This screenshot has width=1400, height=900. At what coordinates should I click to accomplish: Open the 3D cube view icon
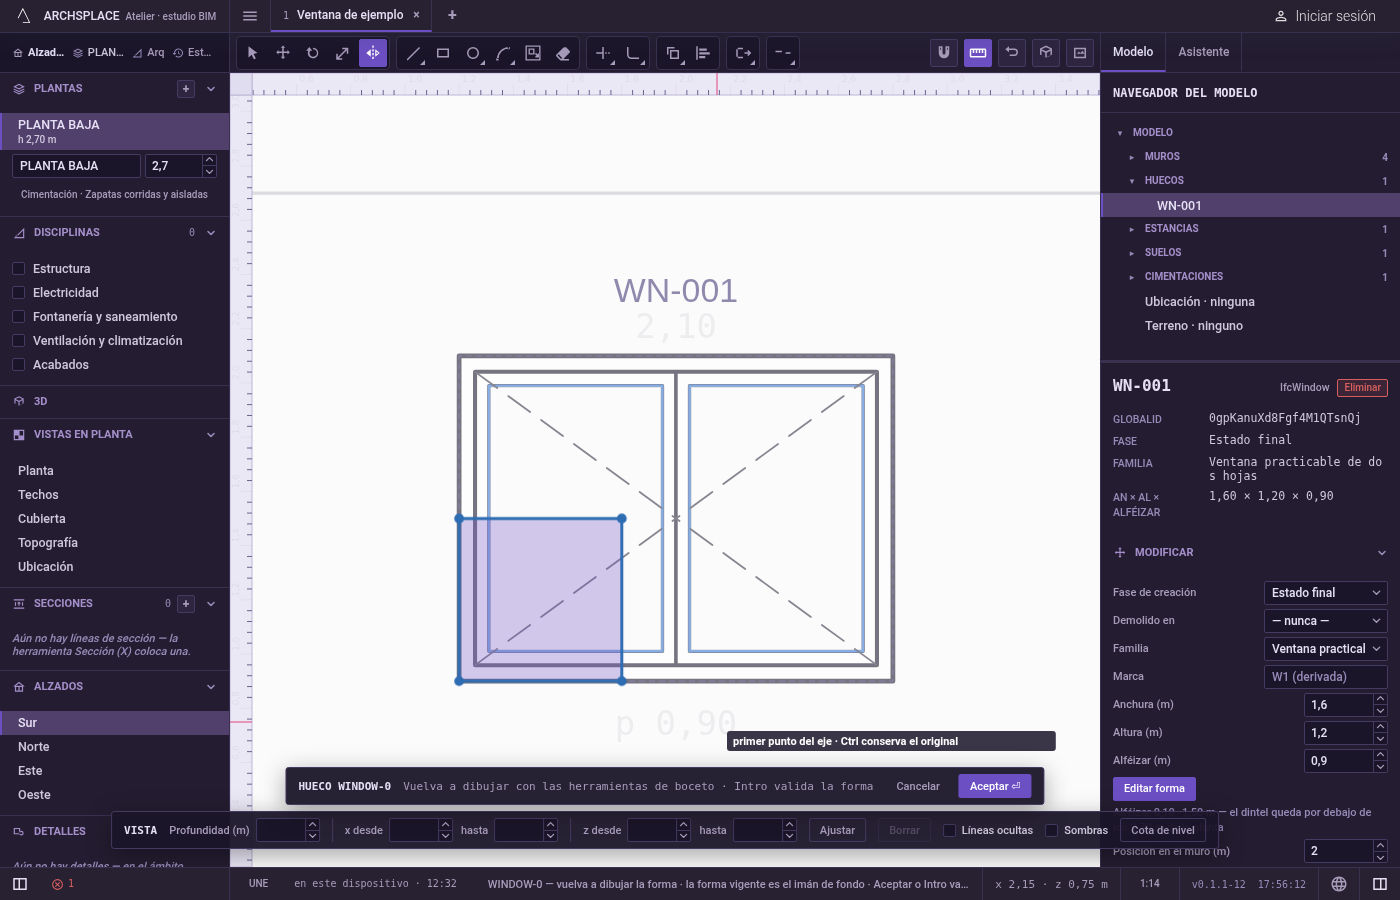[1046, 53]
